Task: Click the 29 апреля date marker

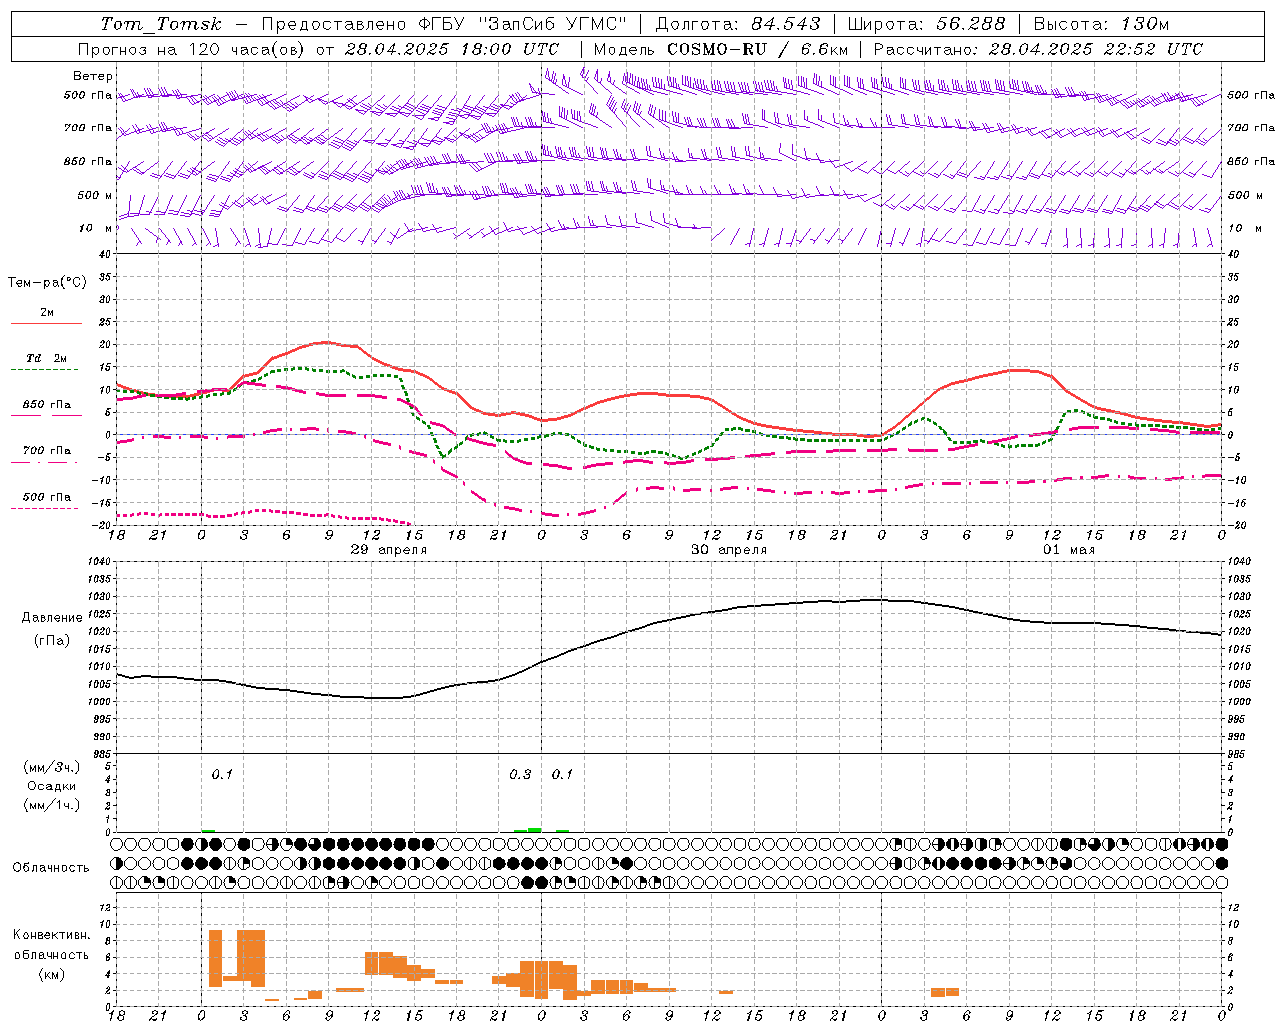Action: (388, 550)
